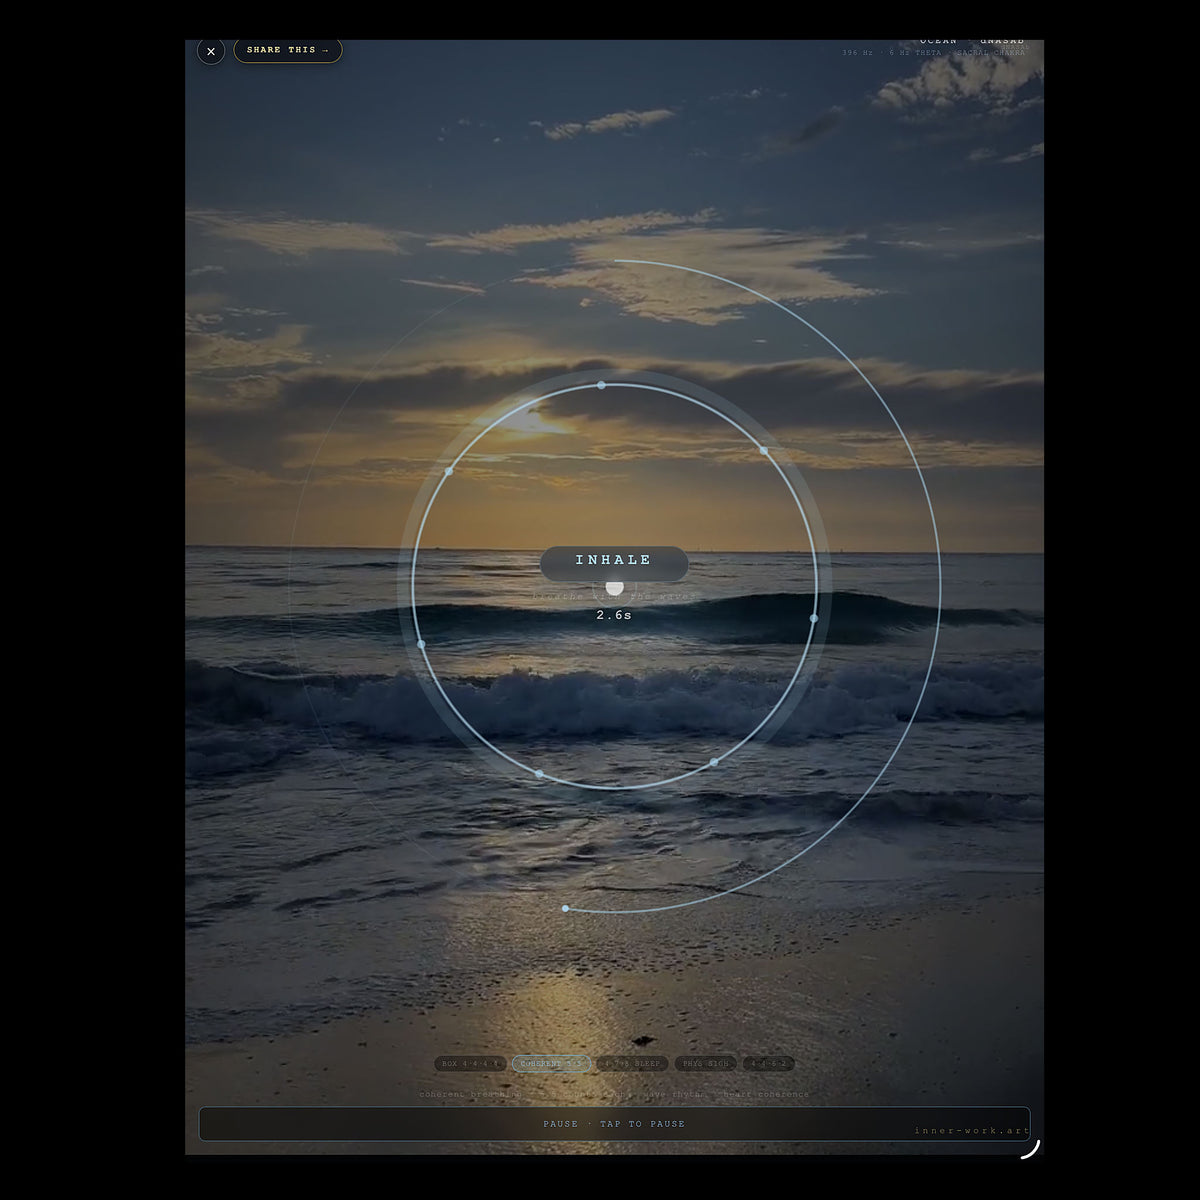
Task: Click the Share This button
Action: pyautogui.click(x=288, y=50)
